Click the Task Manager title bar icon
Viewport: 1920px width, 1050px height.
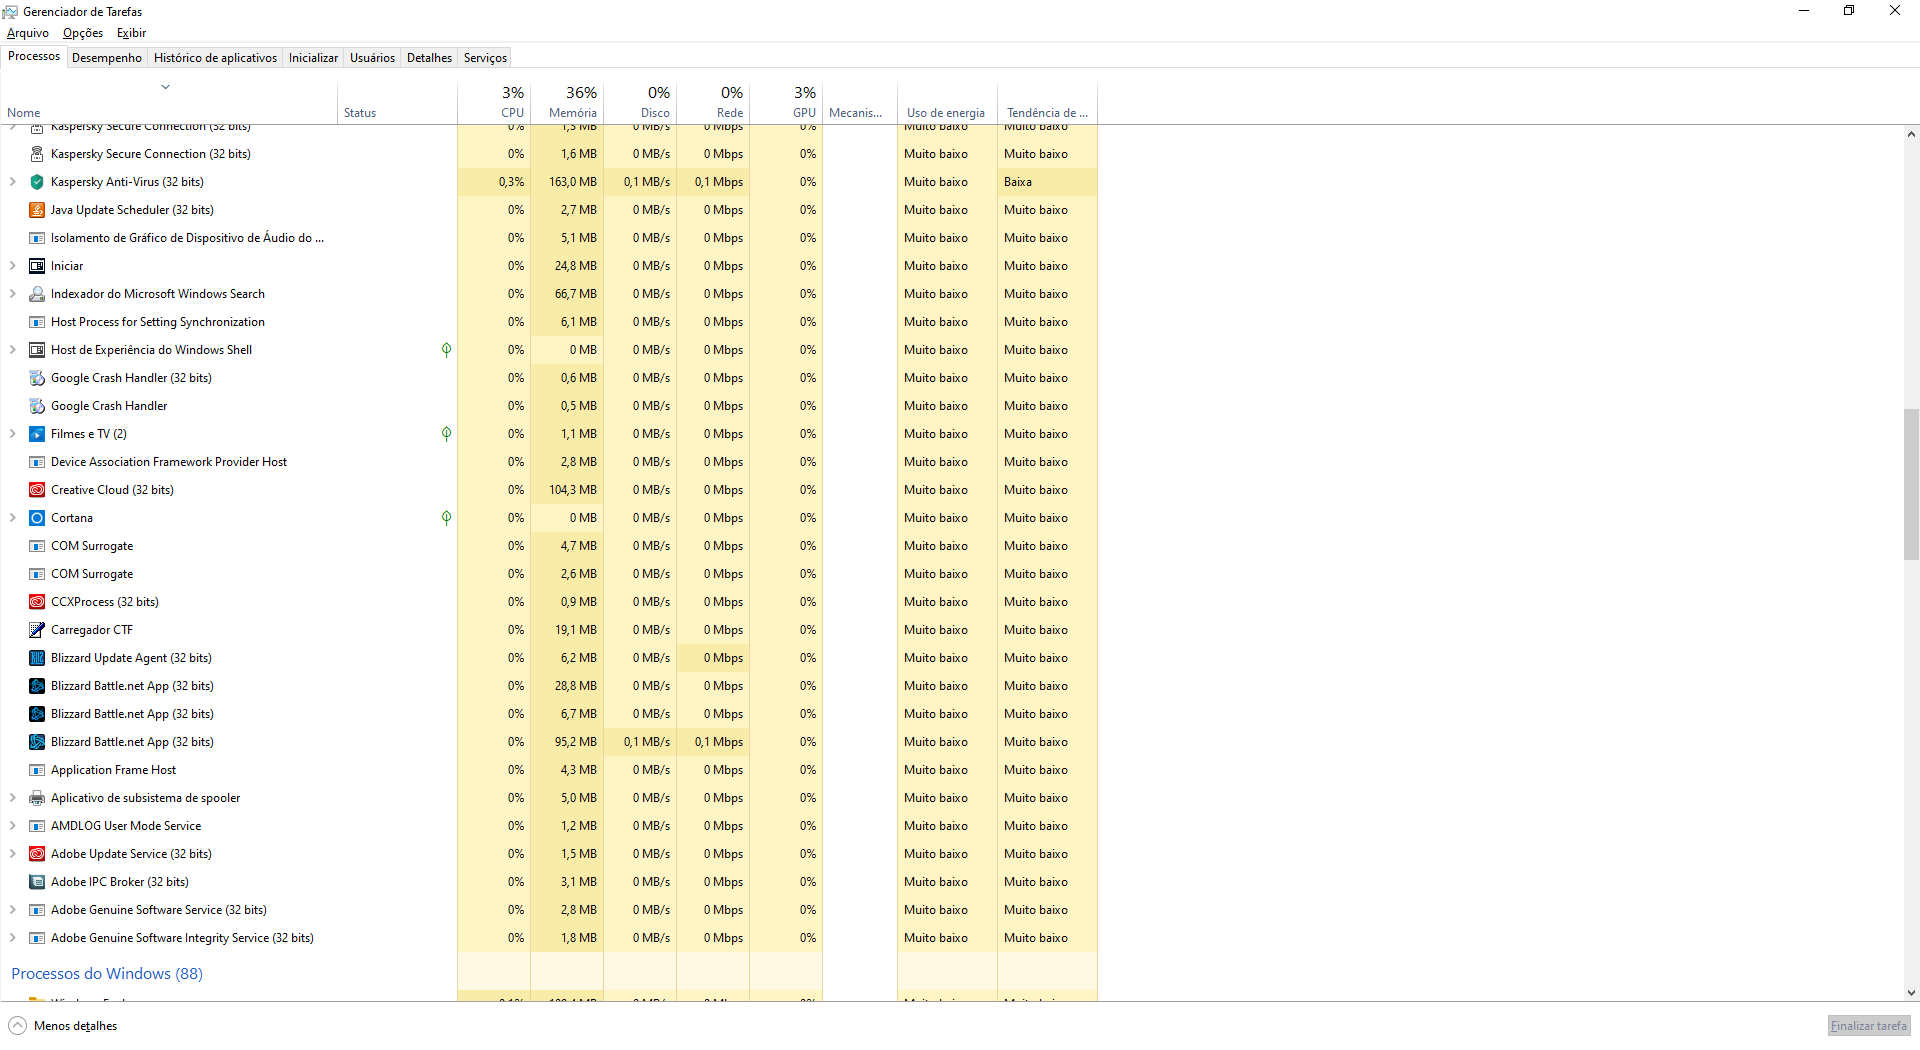(x=11, y=12)
